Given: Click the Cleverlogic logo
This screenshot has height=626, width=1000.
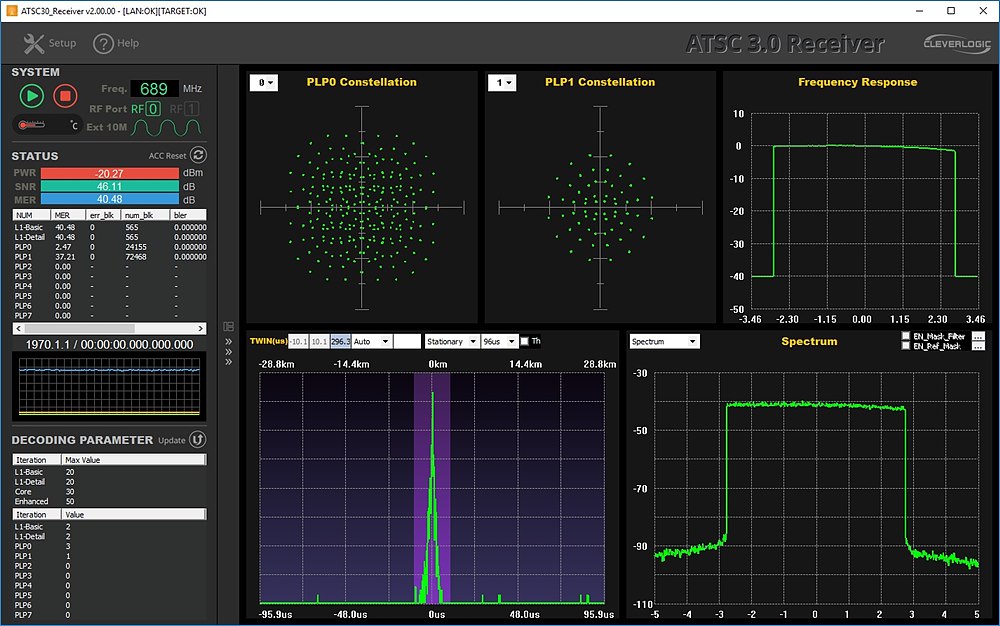Looking at the screenshot, I should point(957,43).
